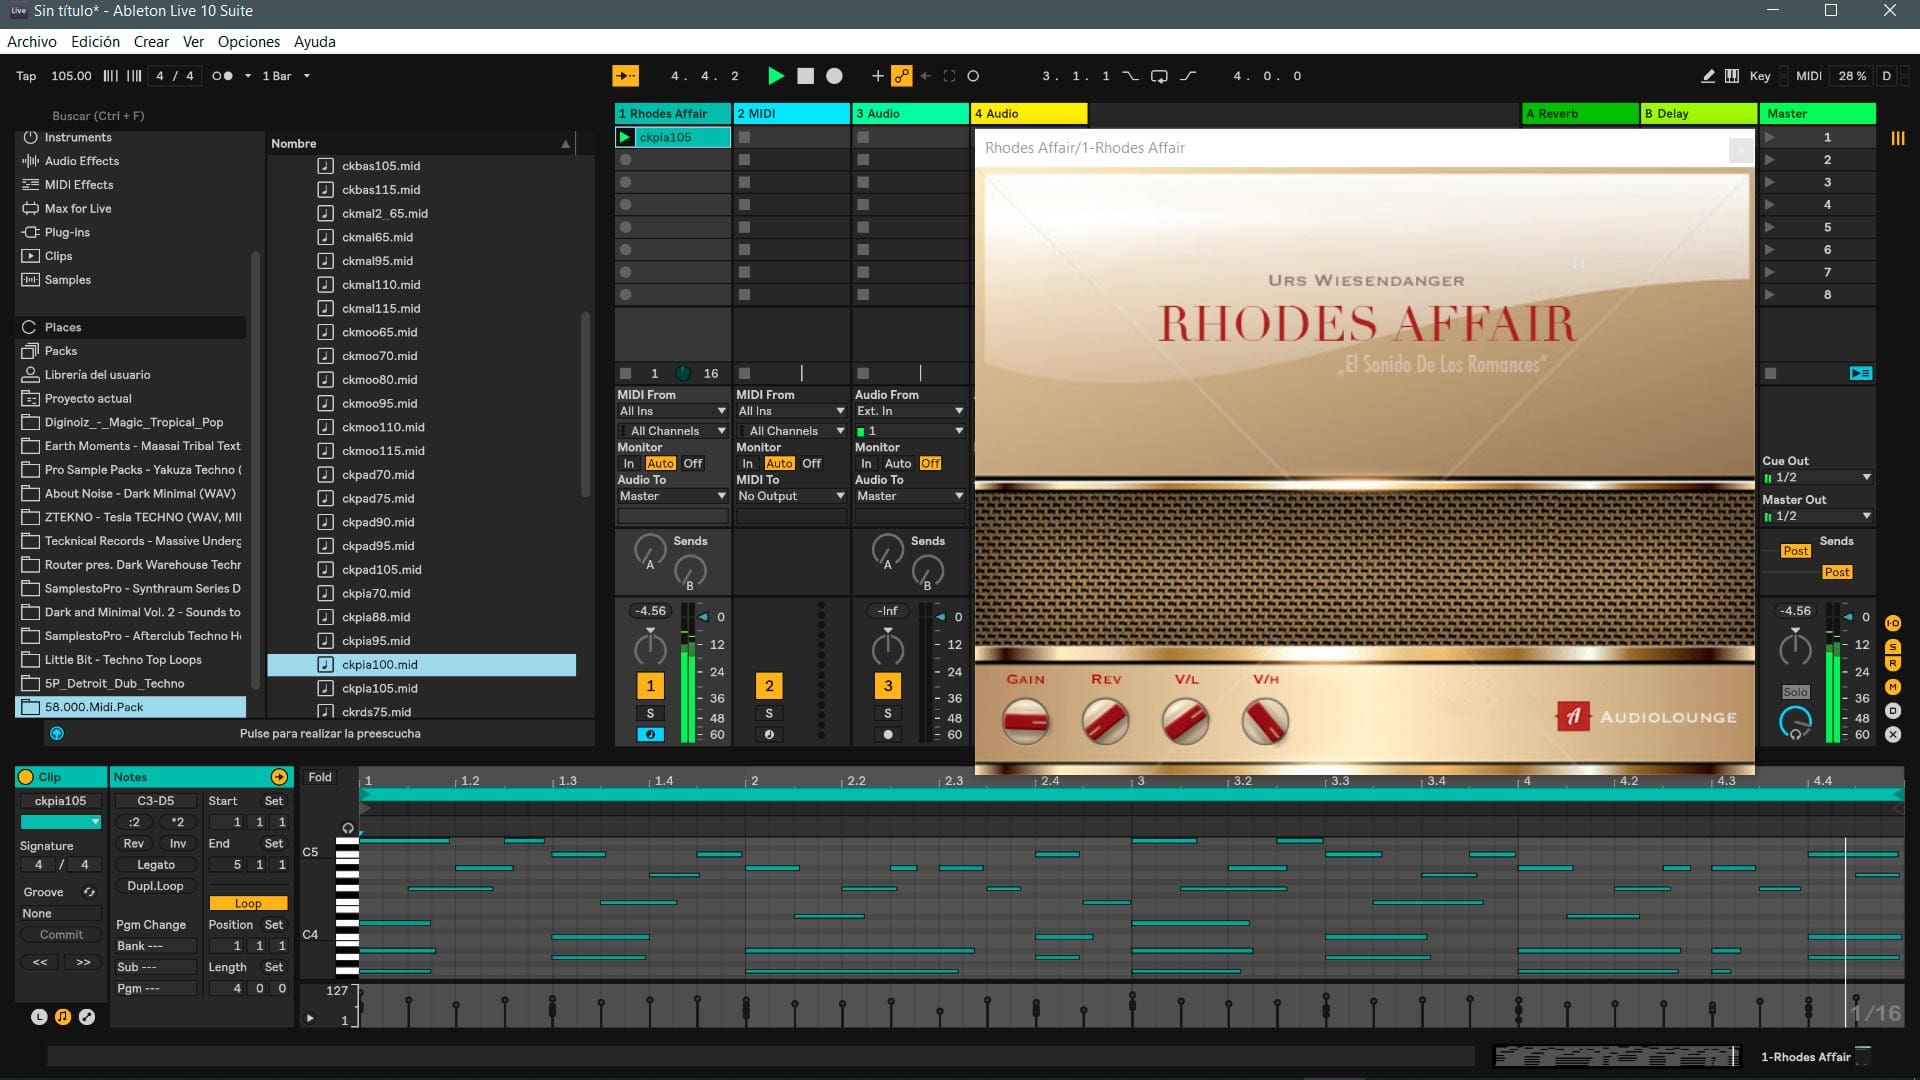Open track 1 All Channels dropdown

click(x=672, y=431)
